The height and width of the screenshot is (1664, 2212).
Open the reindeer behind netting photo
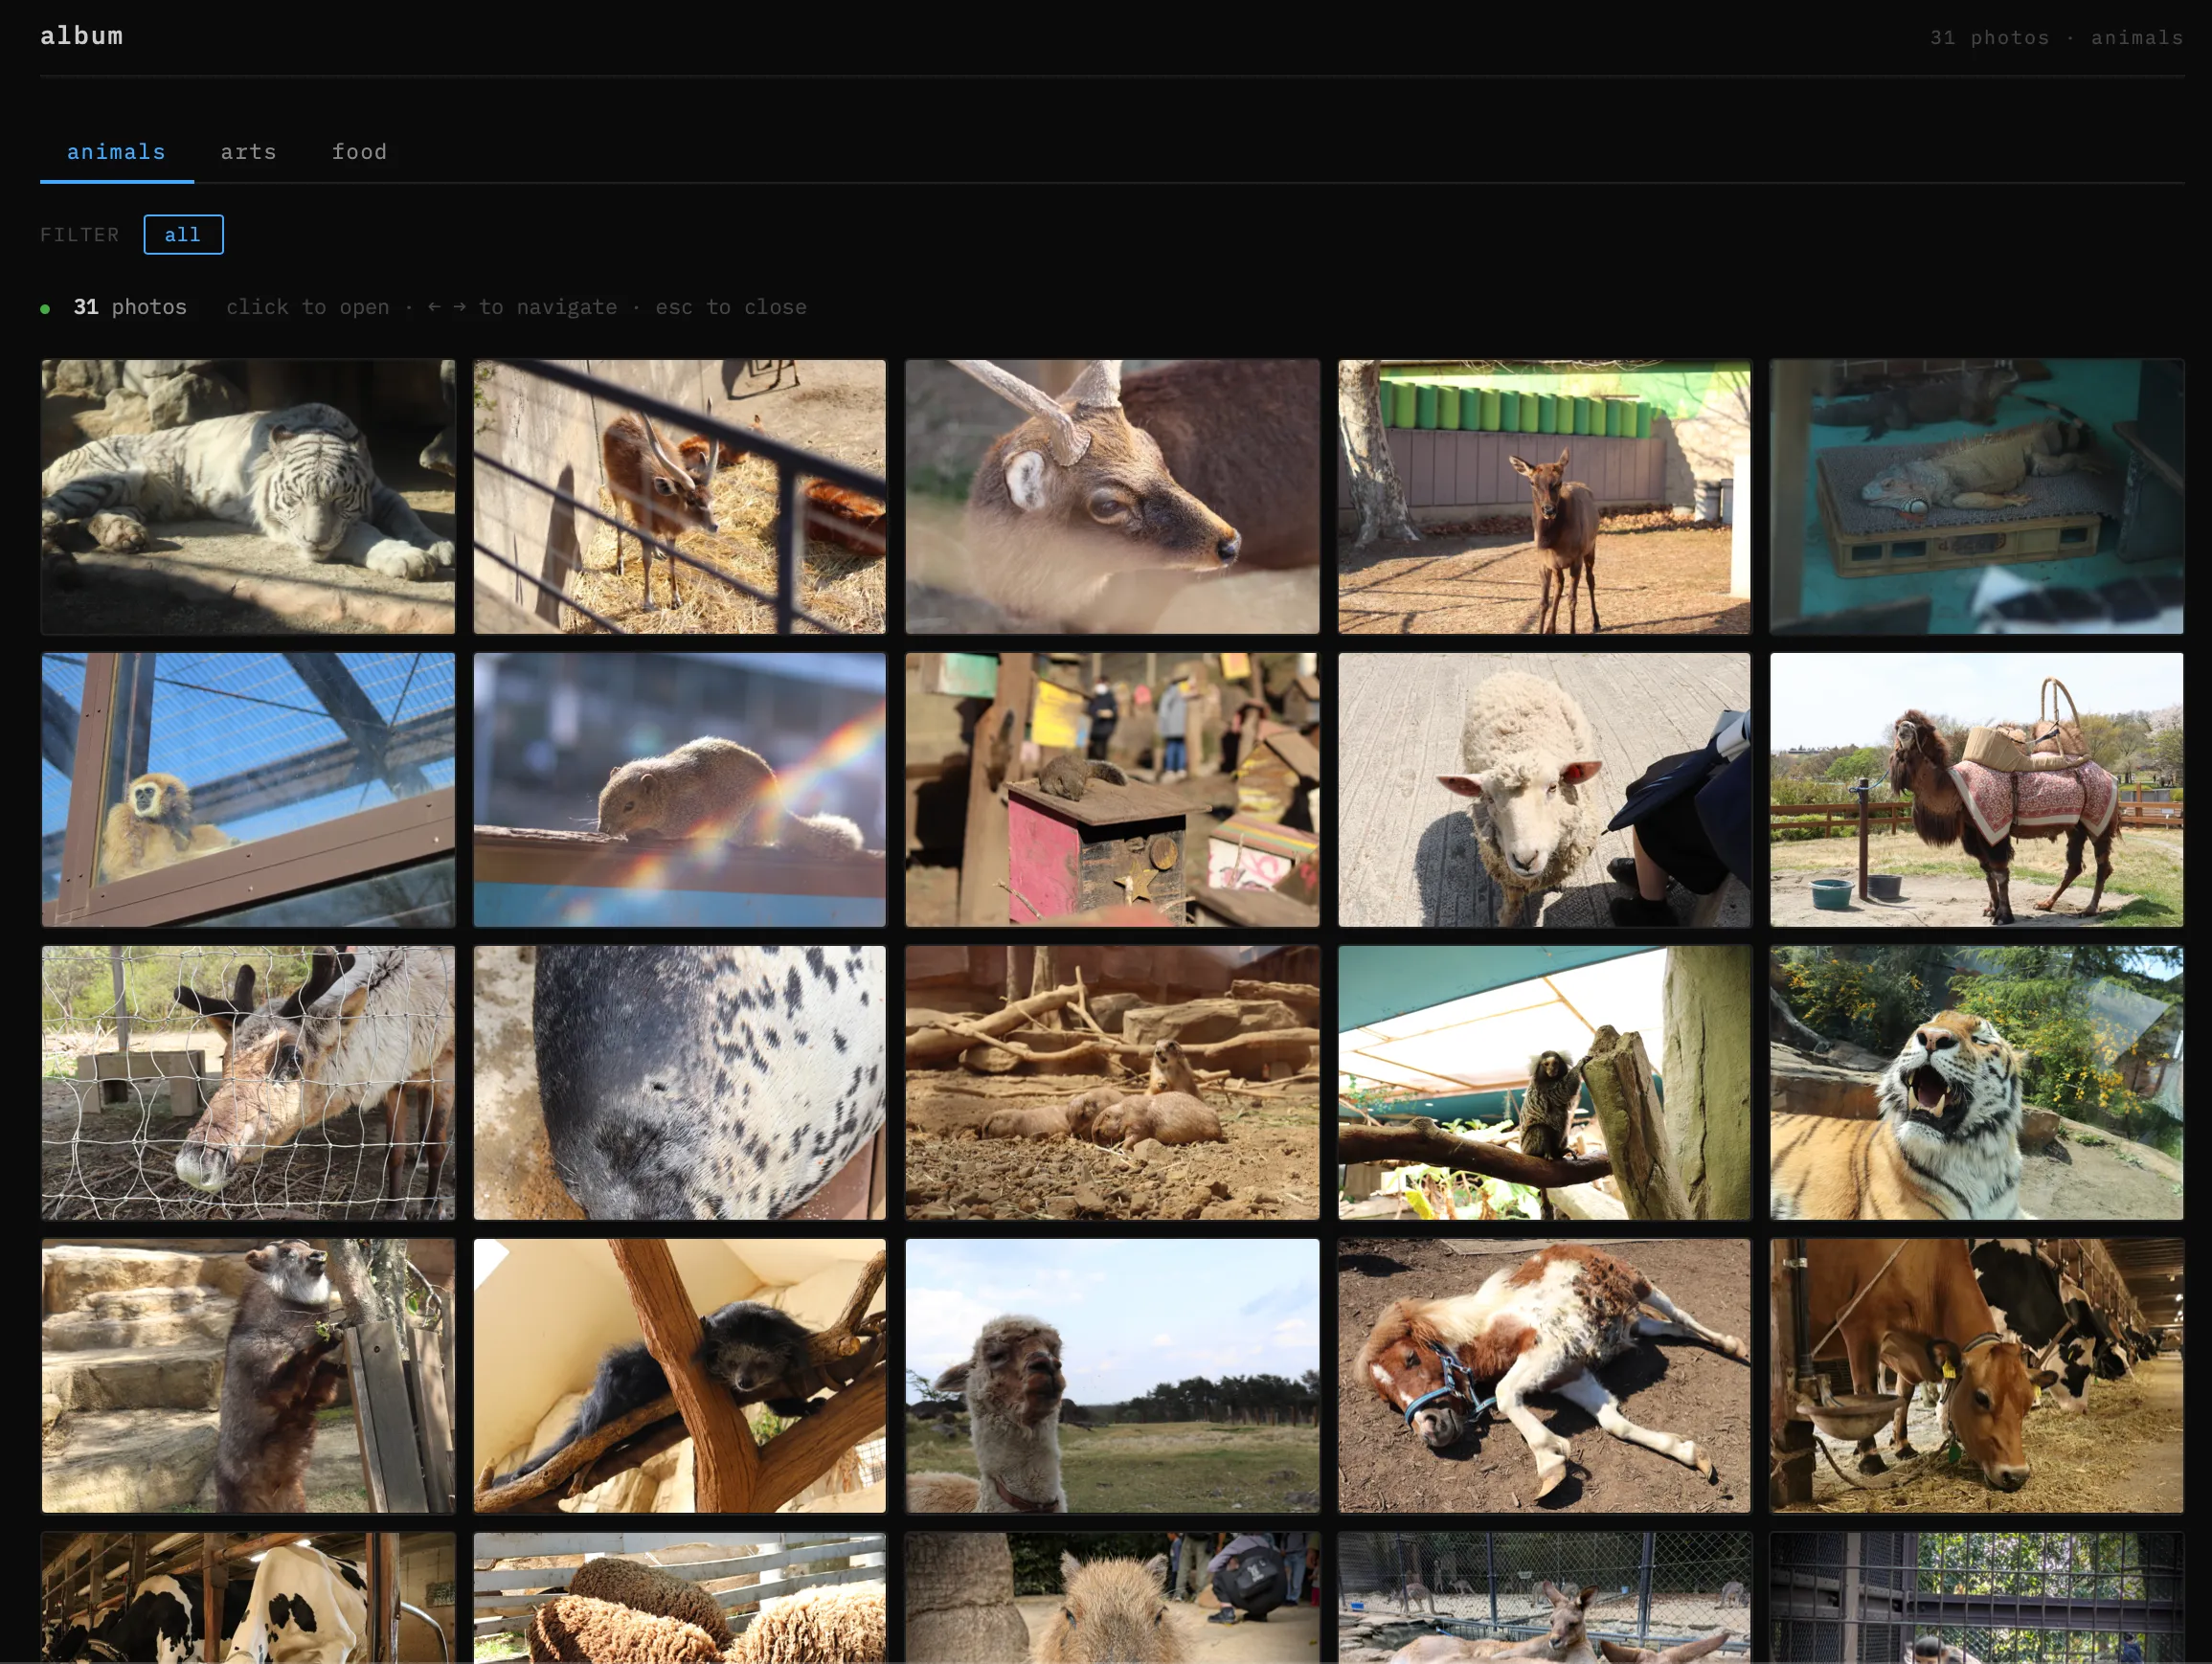[248, 1083]
